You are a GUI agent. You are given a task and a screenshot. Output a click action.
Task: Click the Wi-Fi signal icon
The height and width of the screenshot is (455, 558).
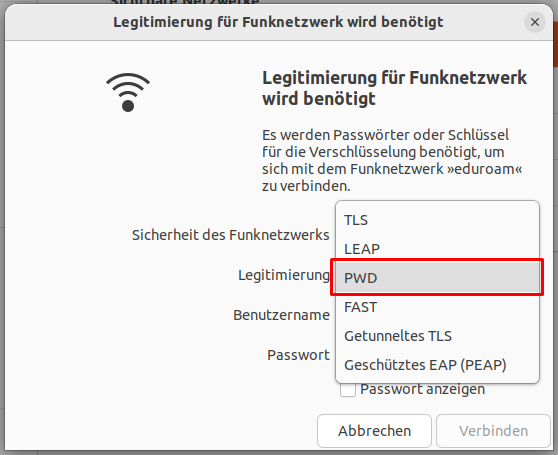128,92
